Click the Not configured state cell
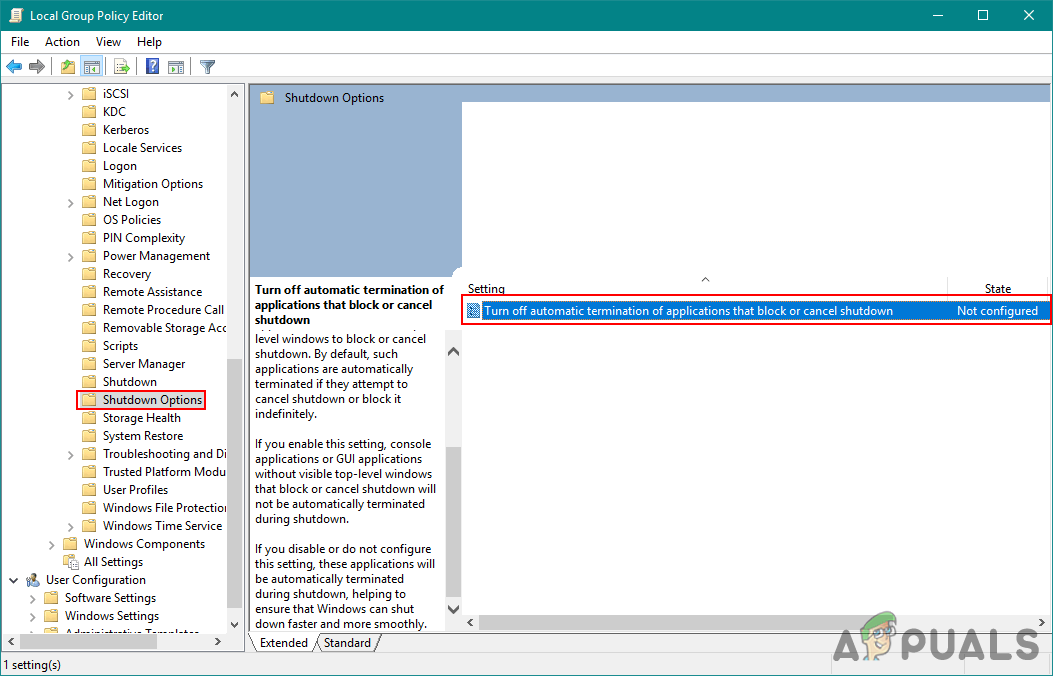 point(997,311)
